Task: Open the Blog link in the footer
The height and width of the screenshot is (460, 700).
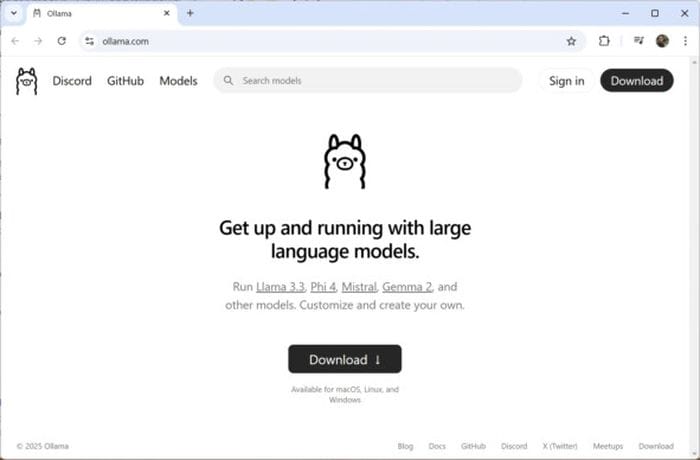Action: 405,446
